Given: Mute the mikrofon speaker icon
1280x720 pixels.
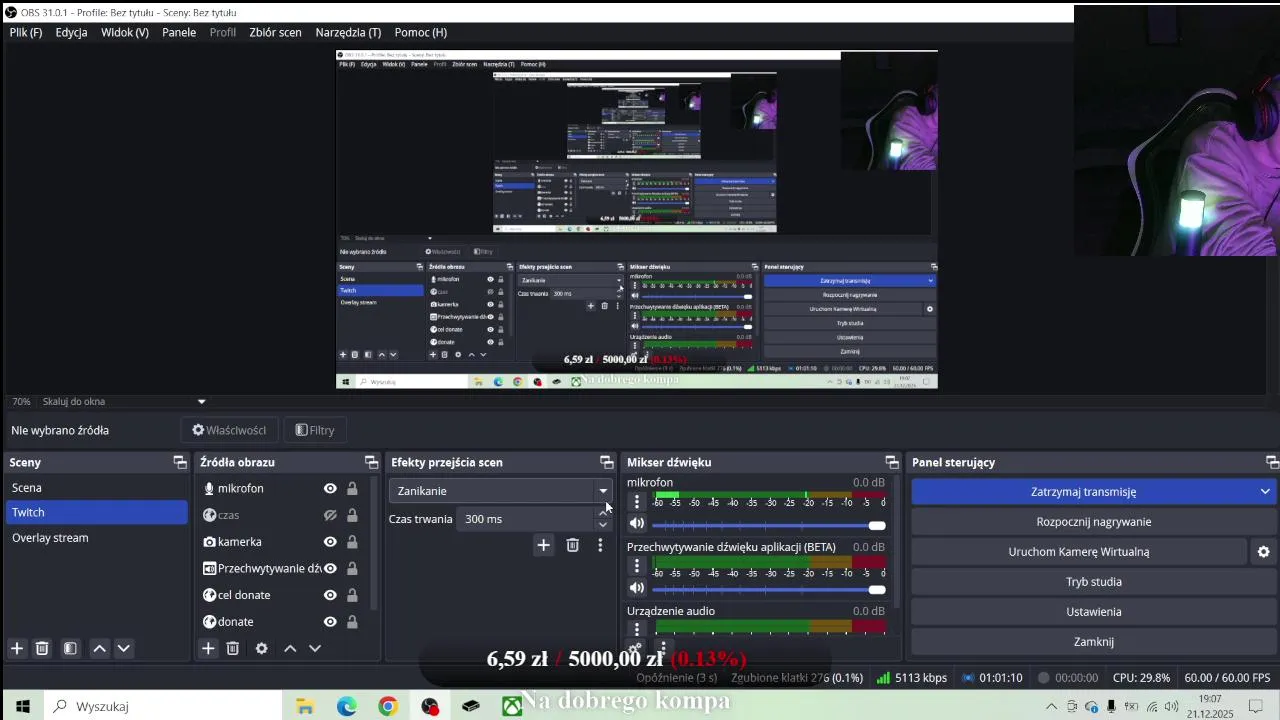Looking at the screenshot, I should click(637, 524).
